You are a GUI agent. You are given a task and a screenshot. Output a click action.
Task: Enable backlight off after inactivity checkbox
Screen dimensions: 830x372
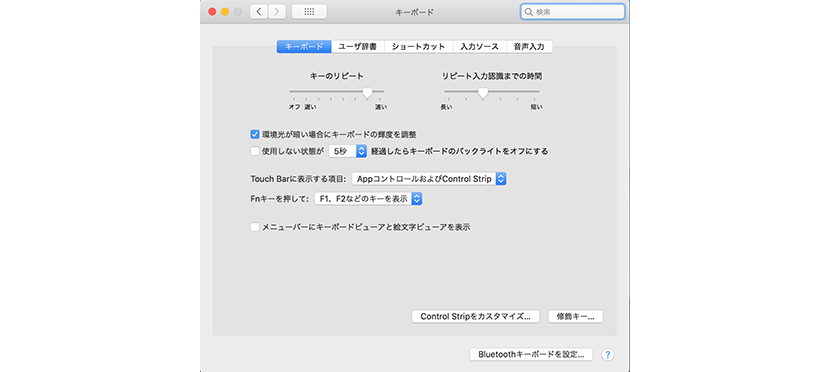tap(255, 151)
